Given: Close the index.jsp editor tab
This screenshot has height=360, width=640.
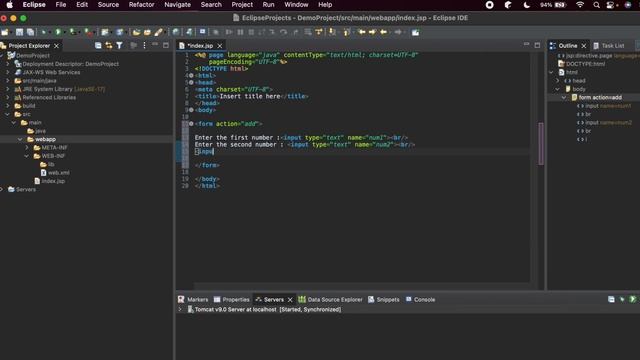Looking at the screenshot, I should click(x=220, y=46).
